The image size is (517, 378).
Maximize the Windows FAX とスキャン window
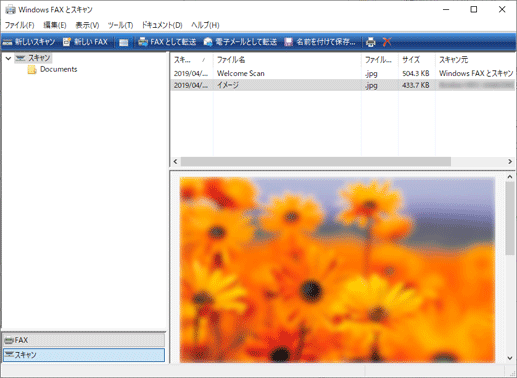click(474, 10)
